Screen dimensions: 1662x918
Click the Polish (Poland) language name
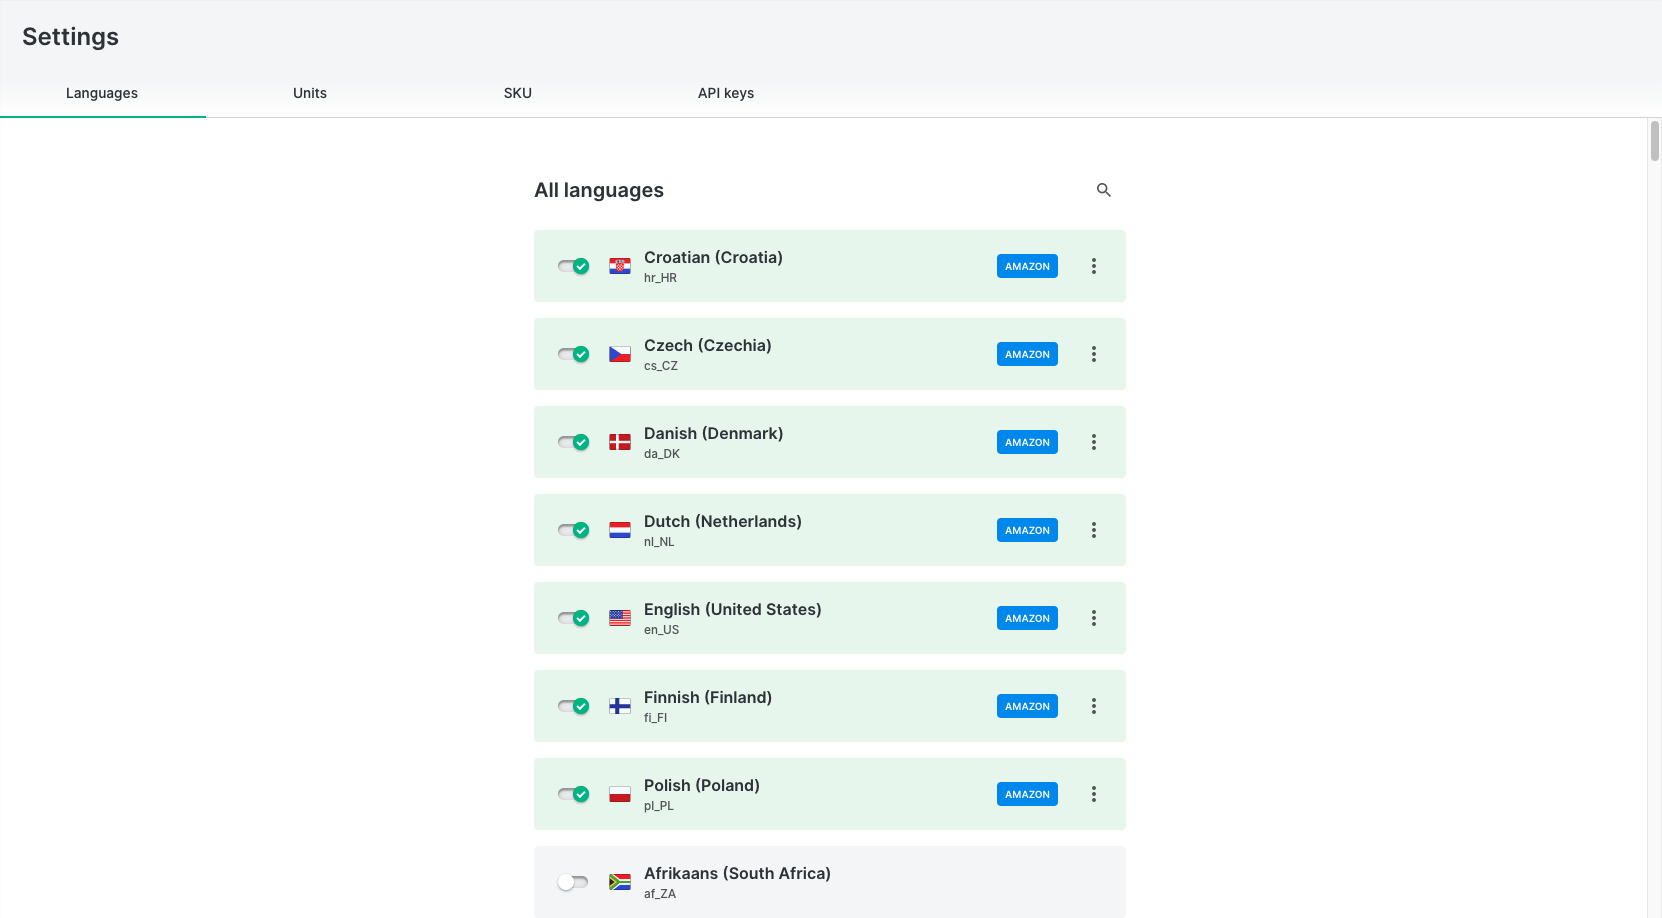click(x=702, y=785)
